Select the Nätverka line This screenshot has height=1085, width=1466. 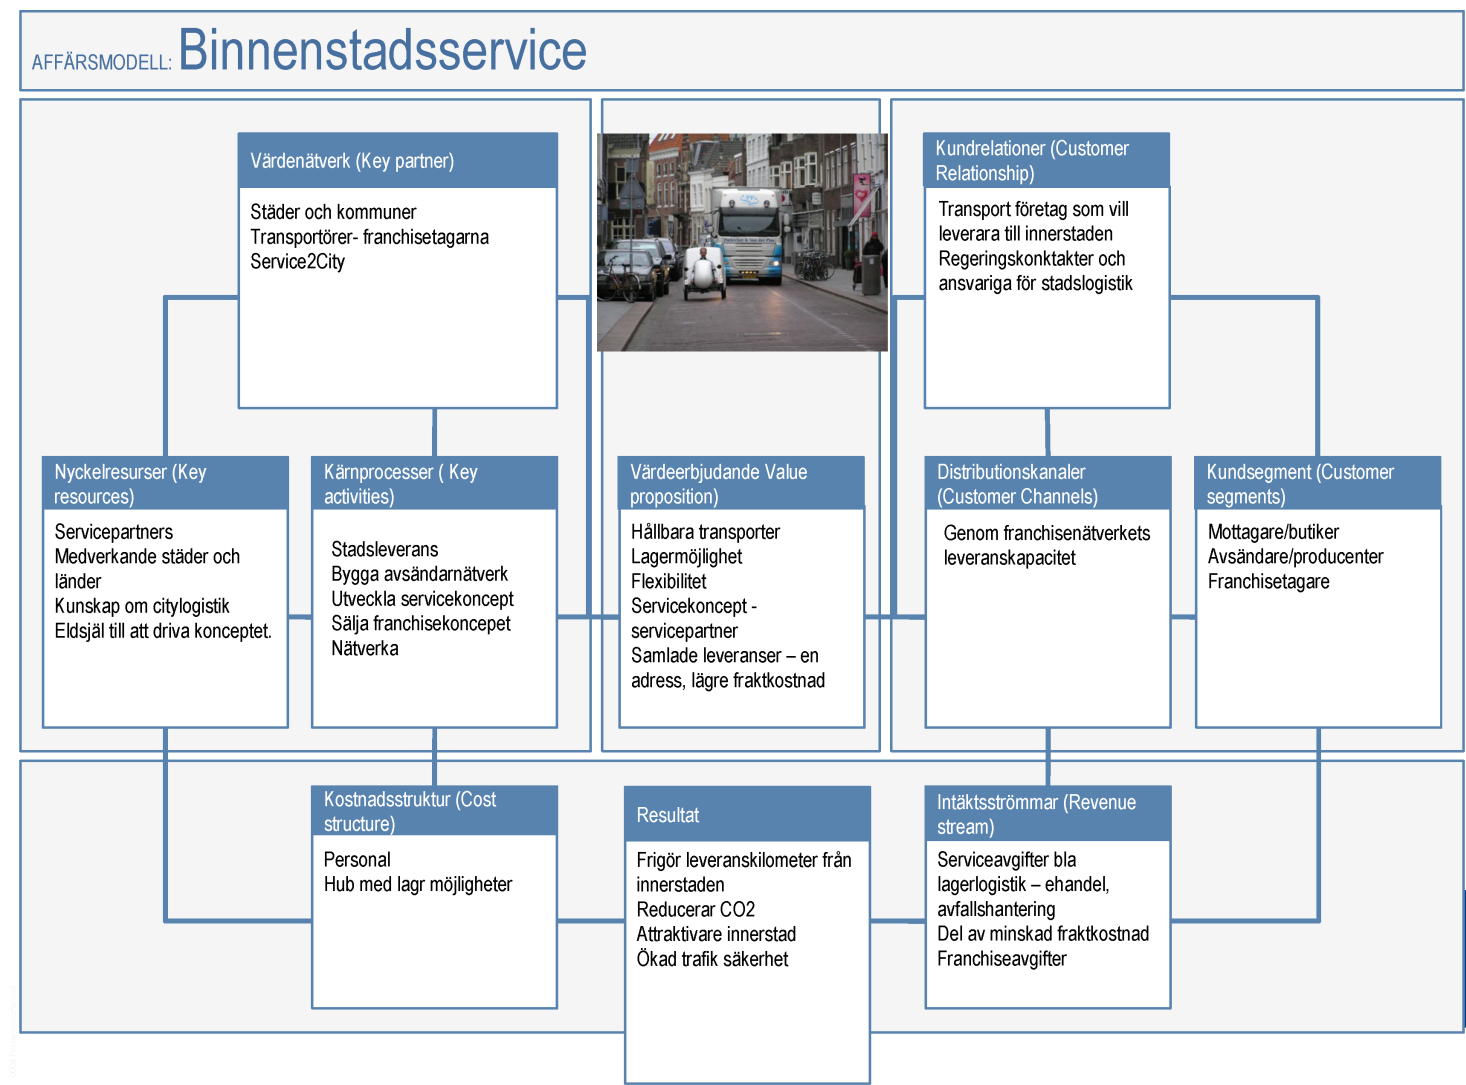[x=364, y=649]
